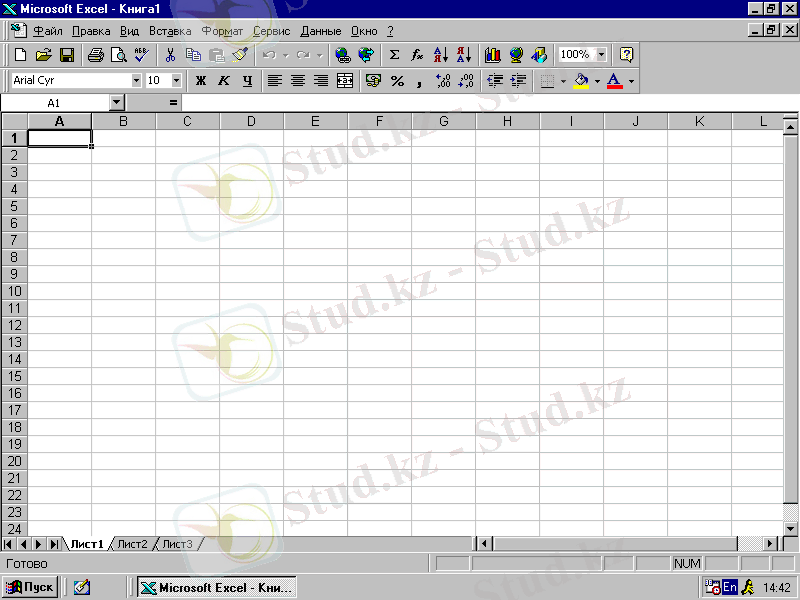800x600 pixels.
Task: Apply red font color A
Action: pos(615,81)
